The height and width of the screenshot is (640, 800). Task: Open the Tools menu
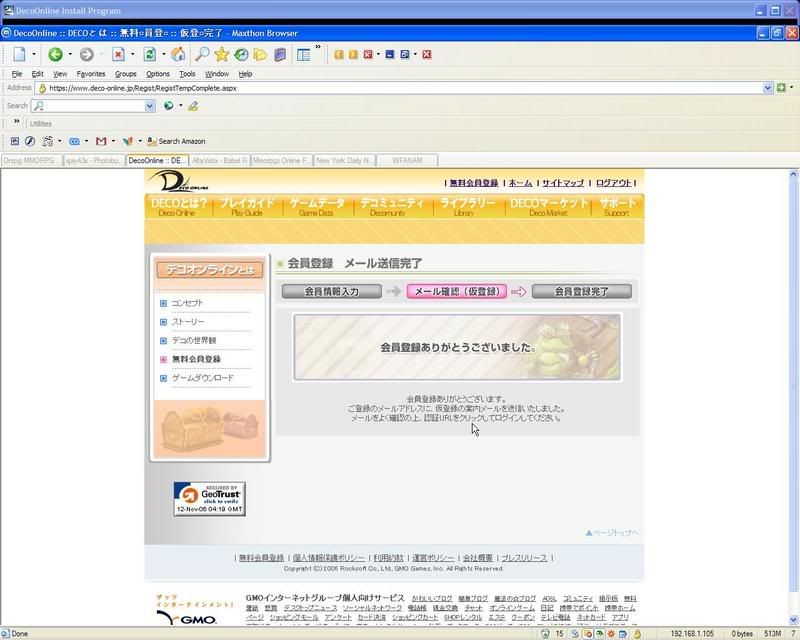[x=187, y=74]
